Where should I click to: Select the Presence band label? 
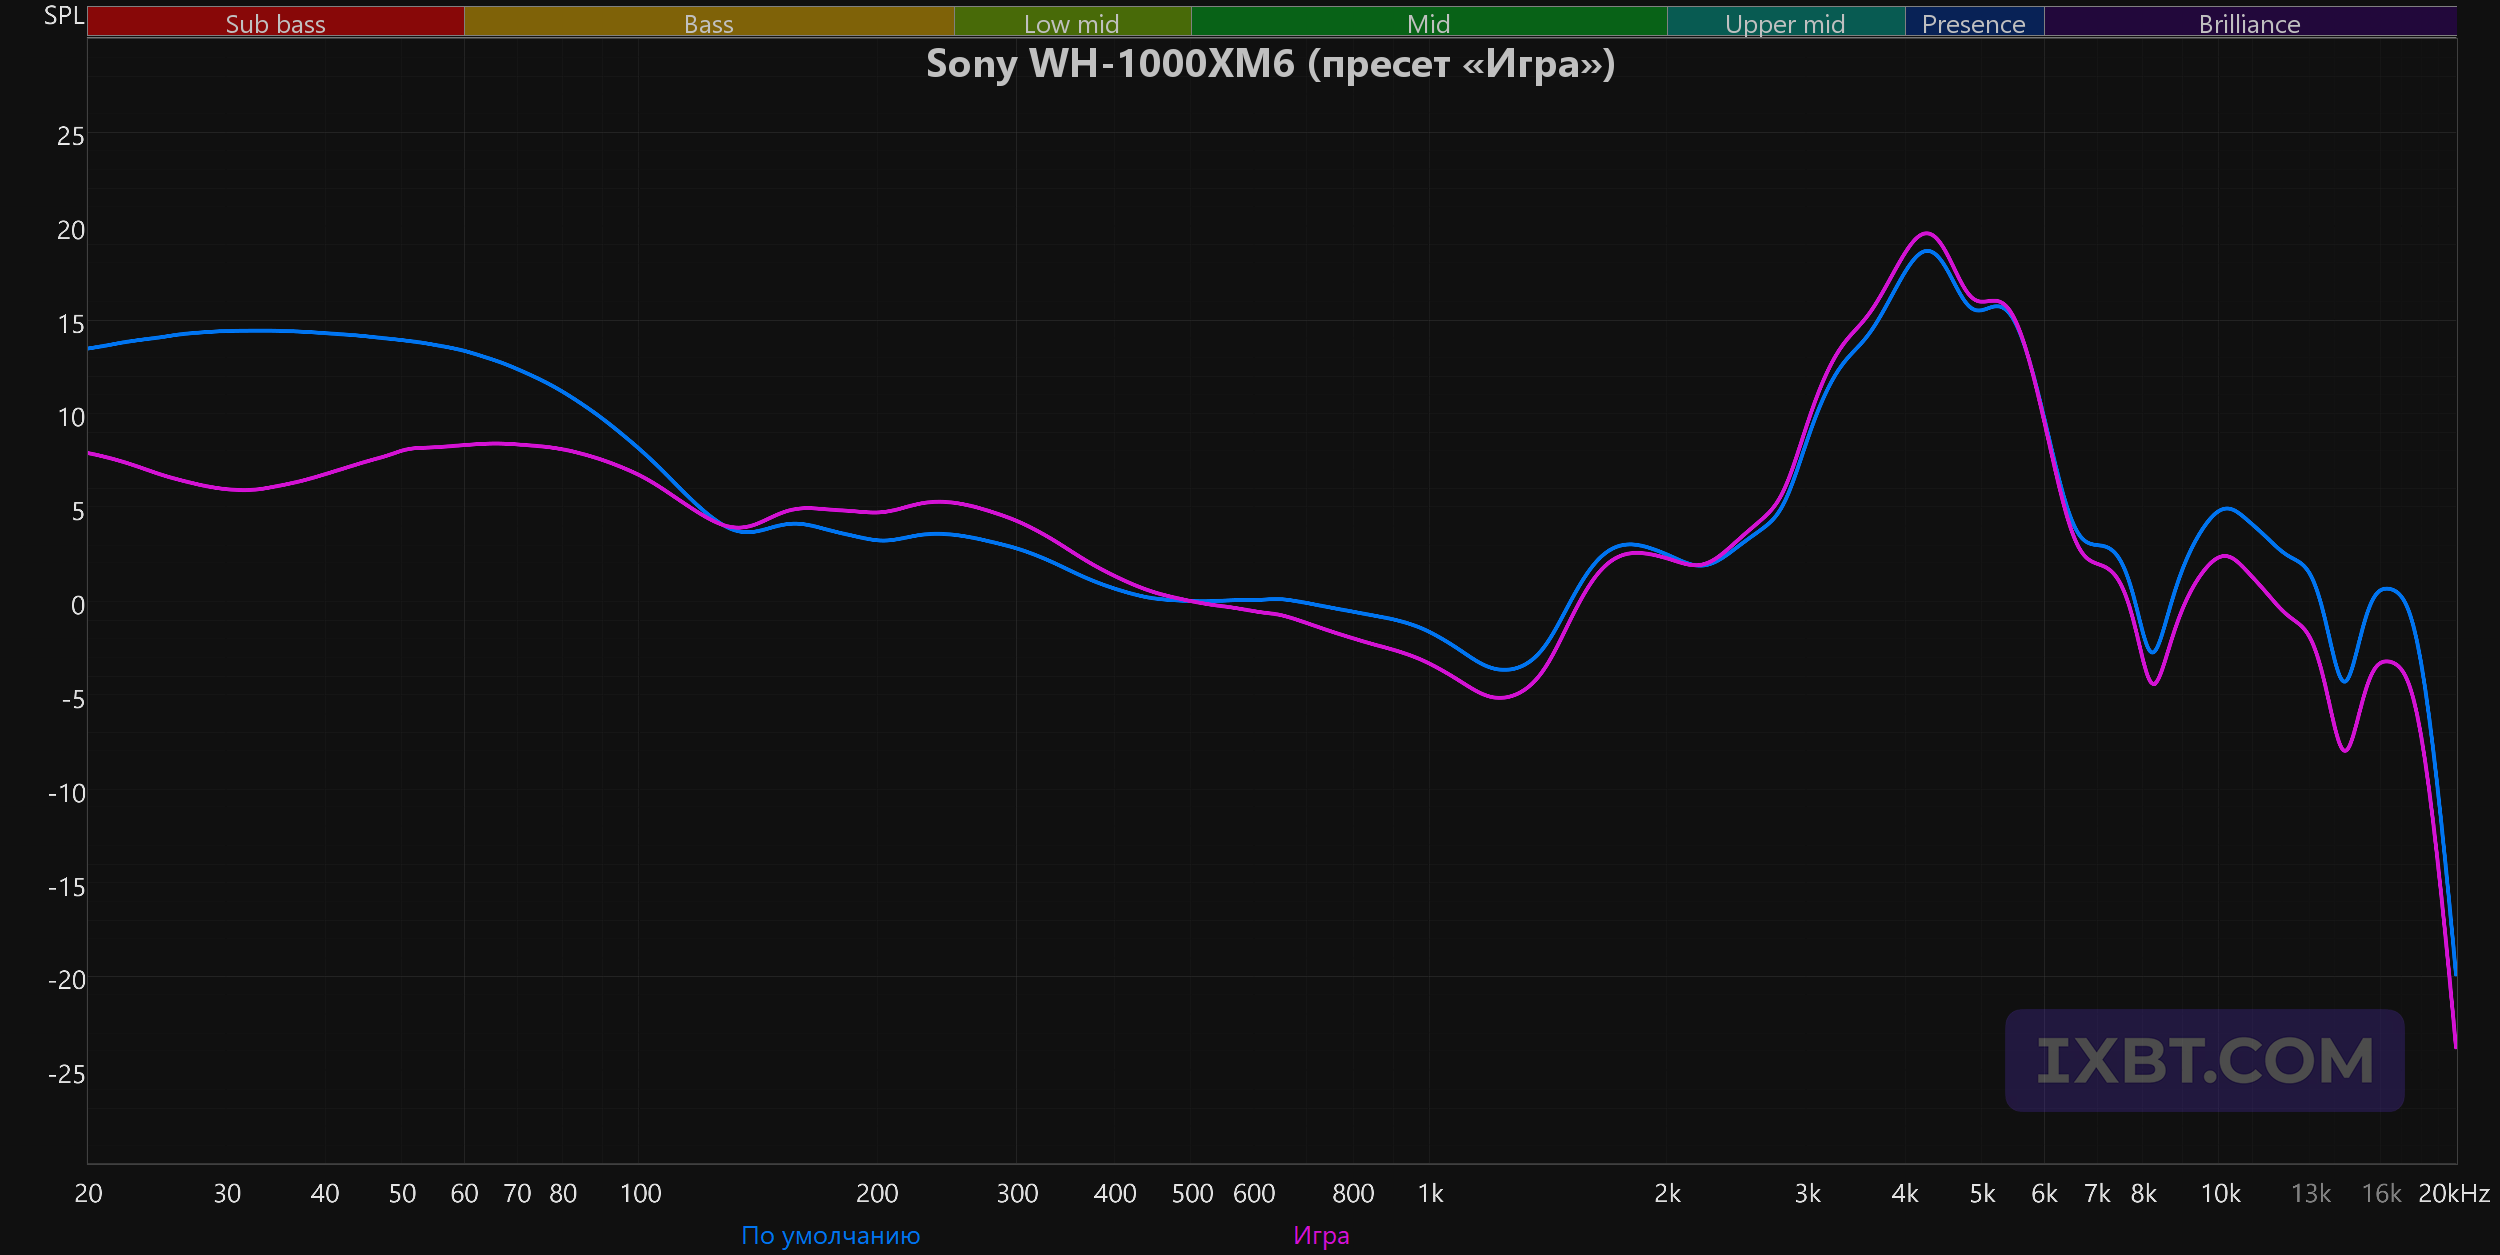click(1974, 24)
